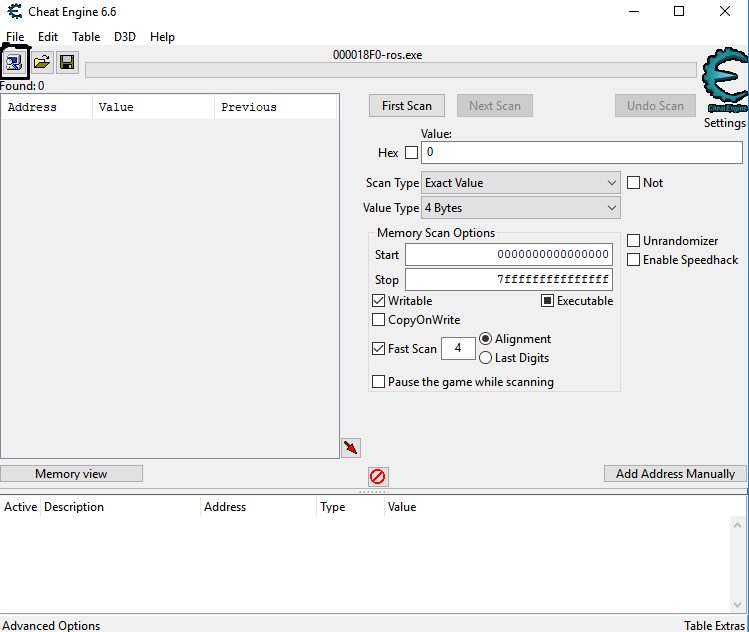Viewport: 749px width, 632px height.
Task: Open Memory view
Action: pos(71,474)
